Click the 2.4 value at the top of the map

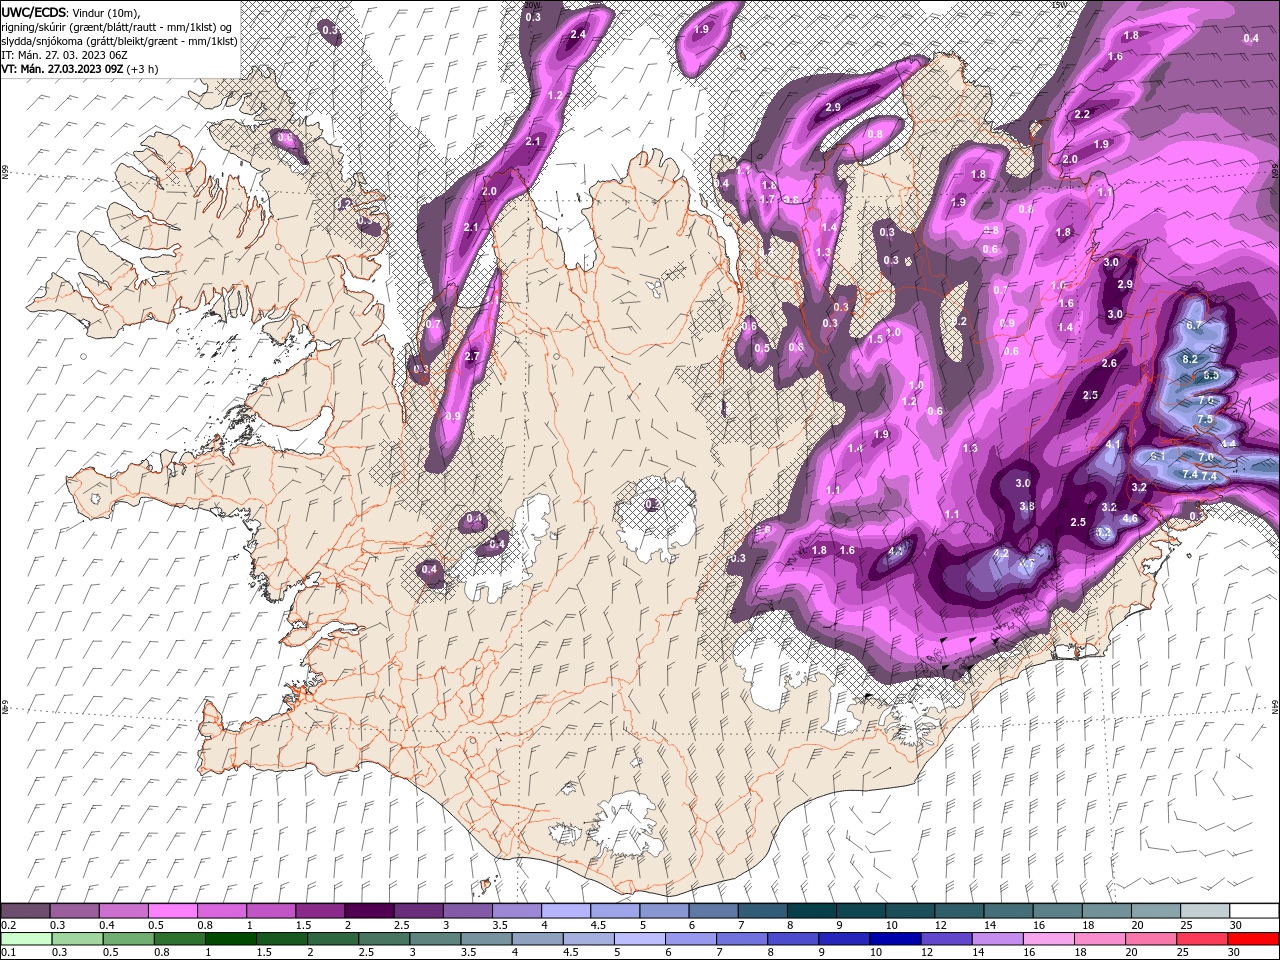(x=577, y=35)
